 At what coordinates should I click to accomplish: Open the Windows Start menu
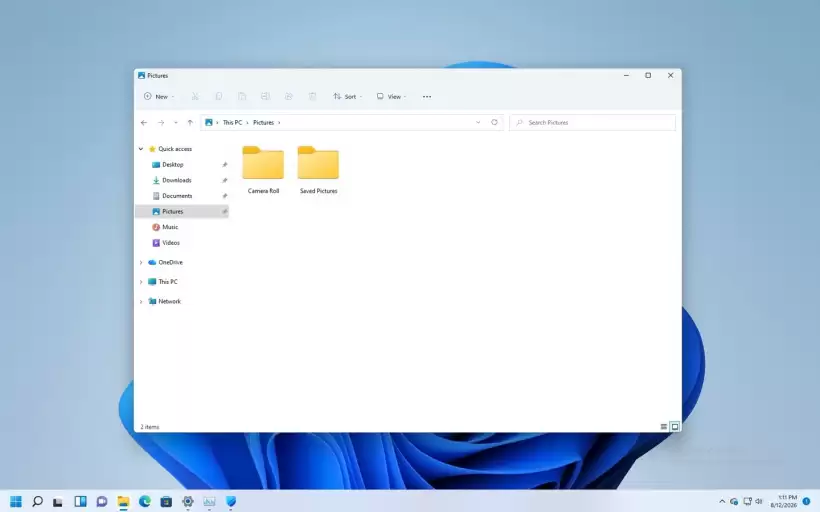coord(16,502)
